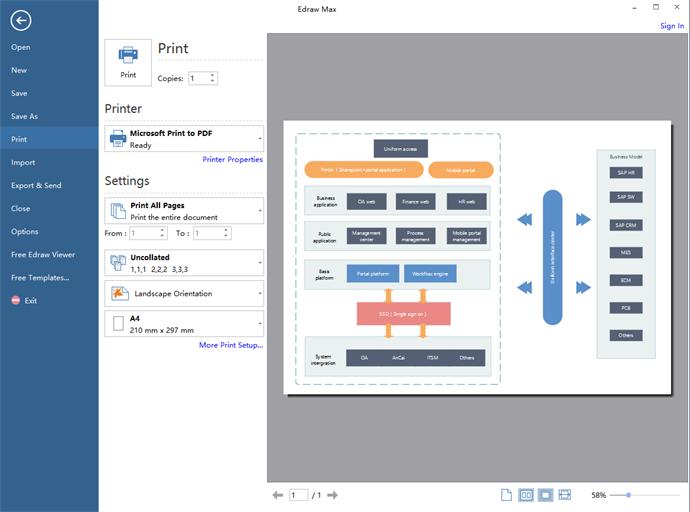Click the Uncollated pages icon
690x512 pixels.
tap(118, 263)
